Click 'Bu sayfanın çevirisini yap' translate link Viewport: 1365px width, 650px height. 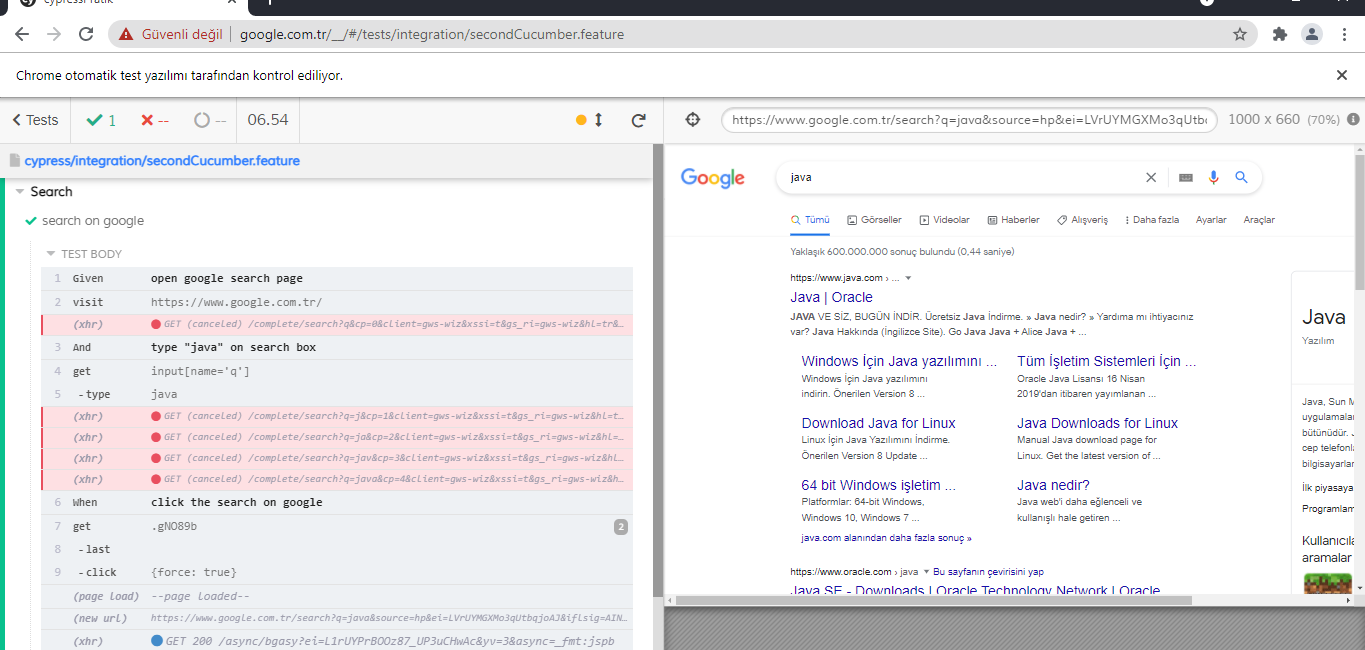click(x=988, y=572)
